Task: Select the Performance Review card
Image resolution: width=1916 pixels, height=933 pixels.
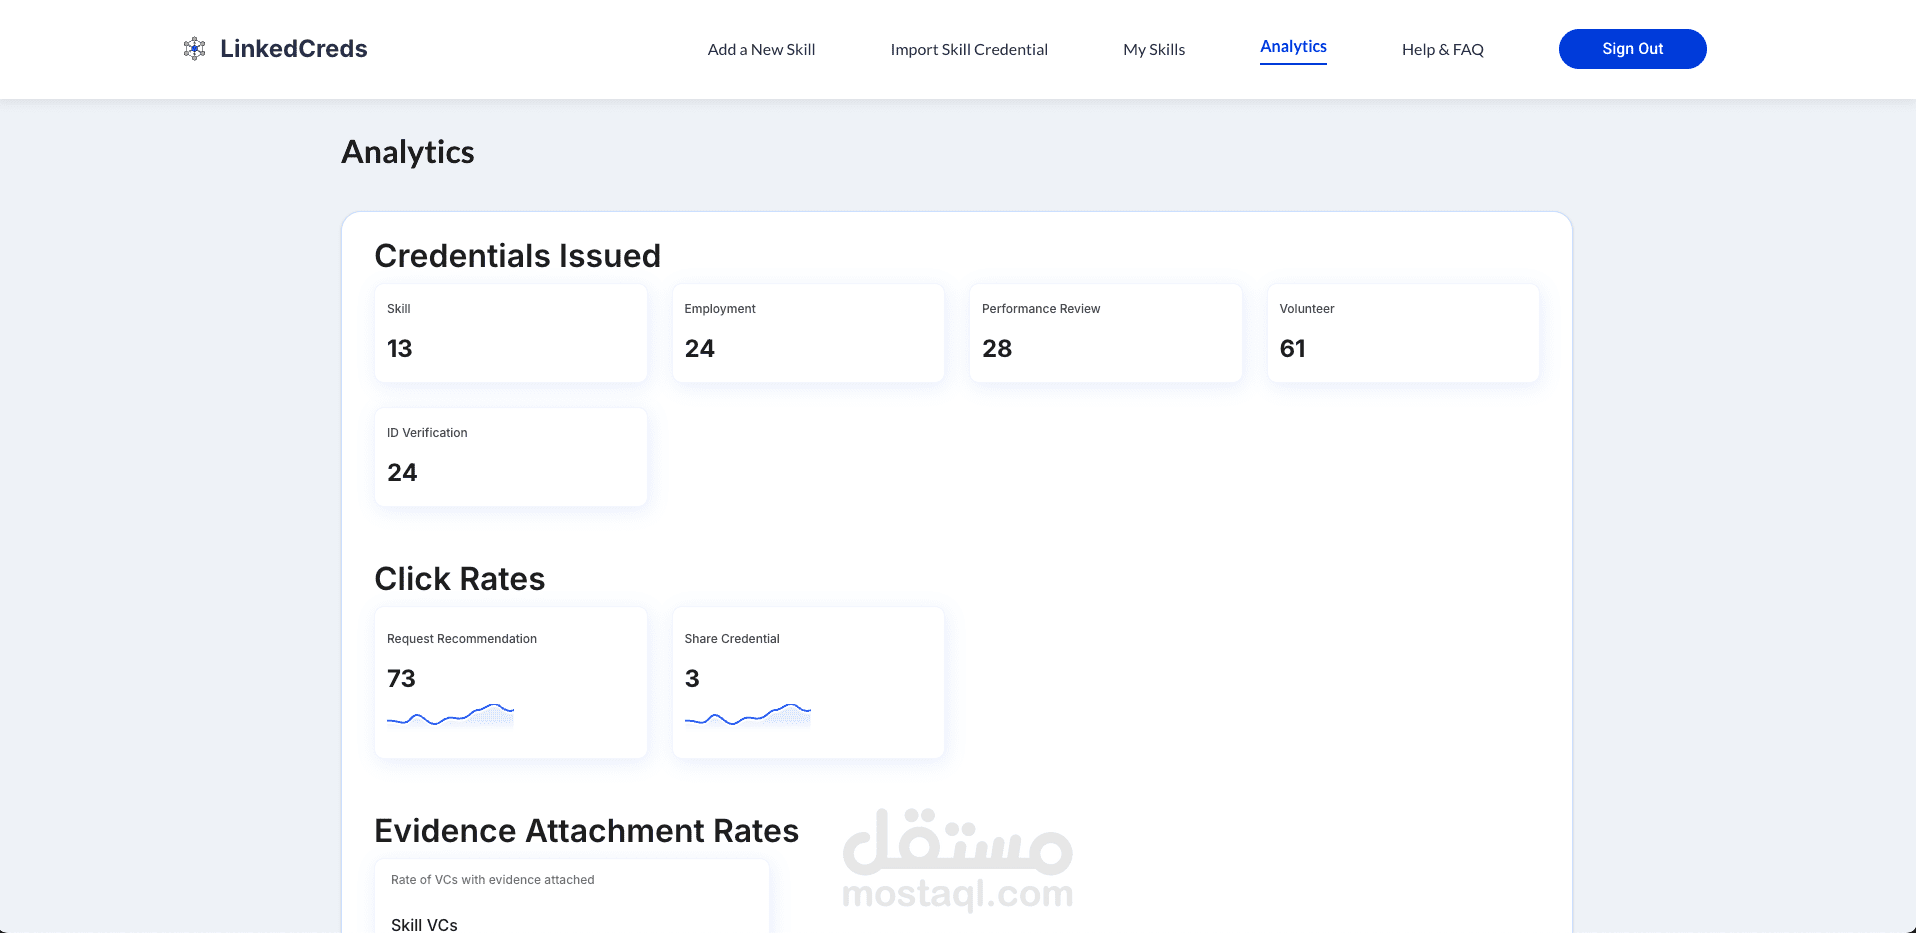Action: pyautogui.click(x=1105, y=333)
